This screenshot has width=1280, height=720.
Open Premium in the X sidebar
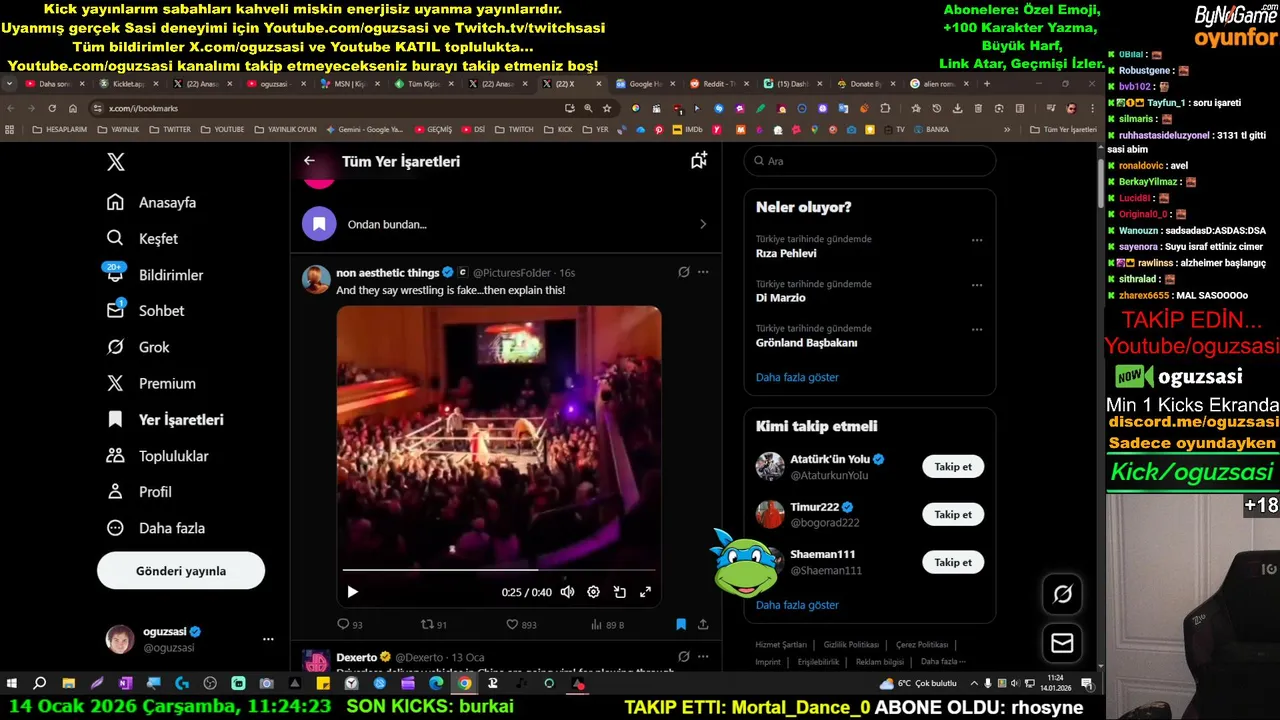150,383
